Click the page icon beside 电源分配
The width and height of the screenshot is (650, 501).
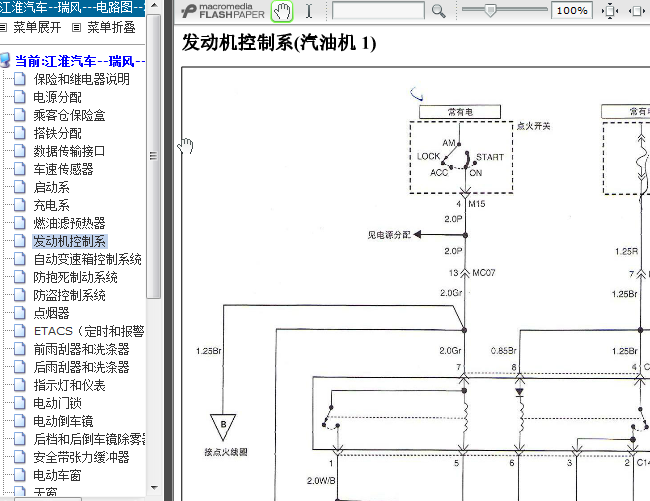point(19,97)
